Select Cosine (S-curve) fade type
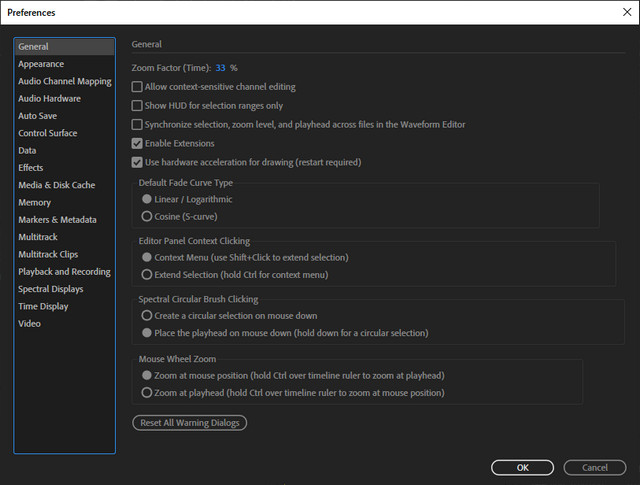The image size is (640, 485). click(x=147, y=216)
